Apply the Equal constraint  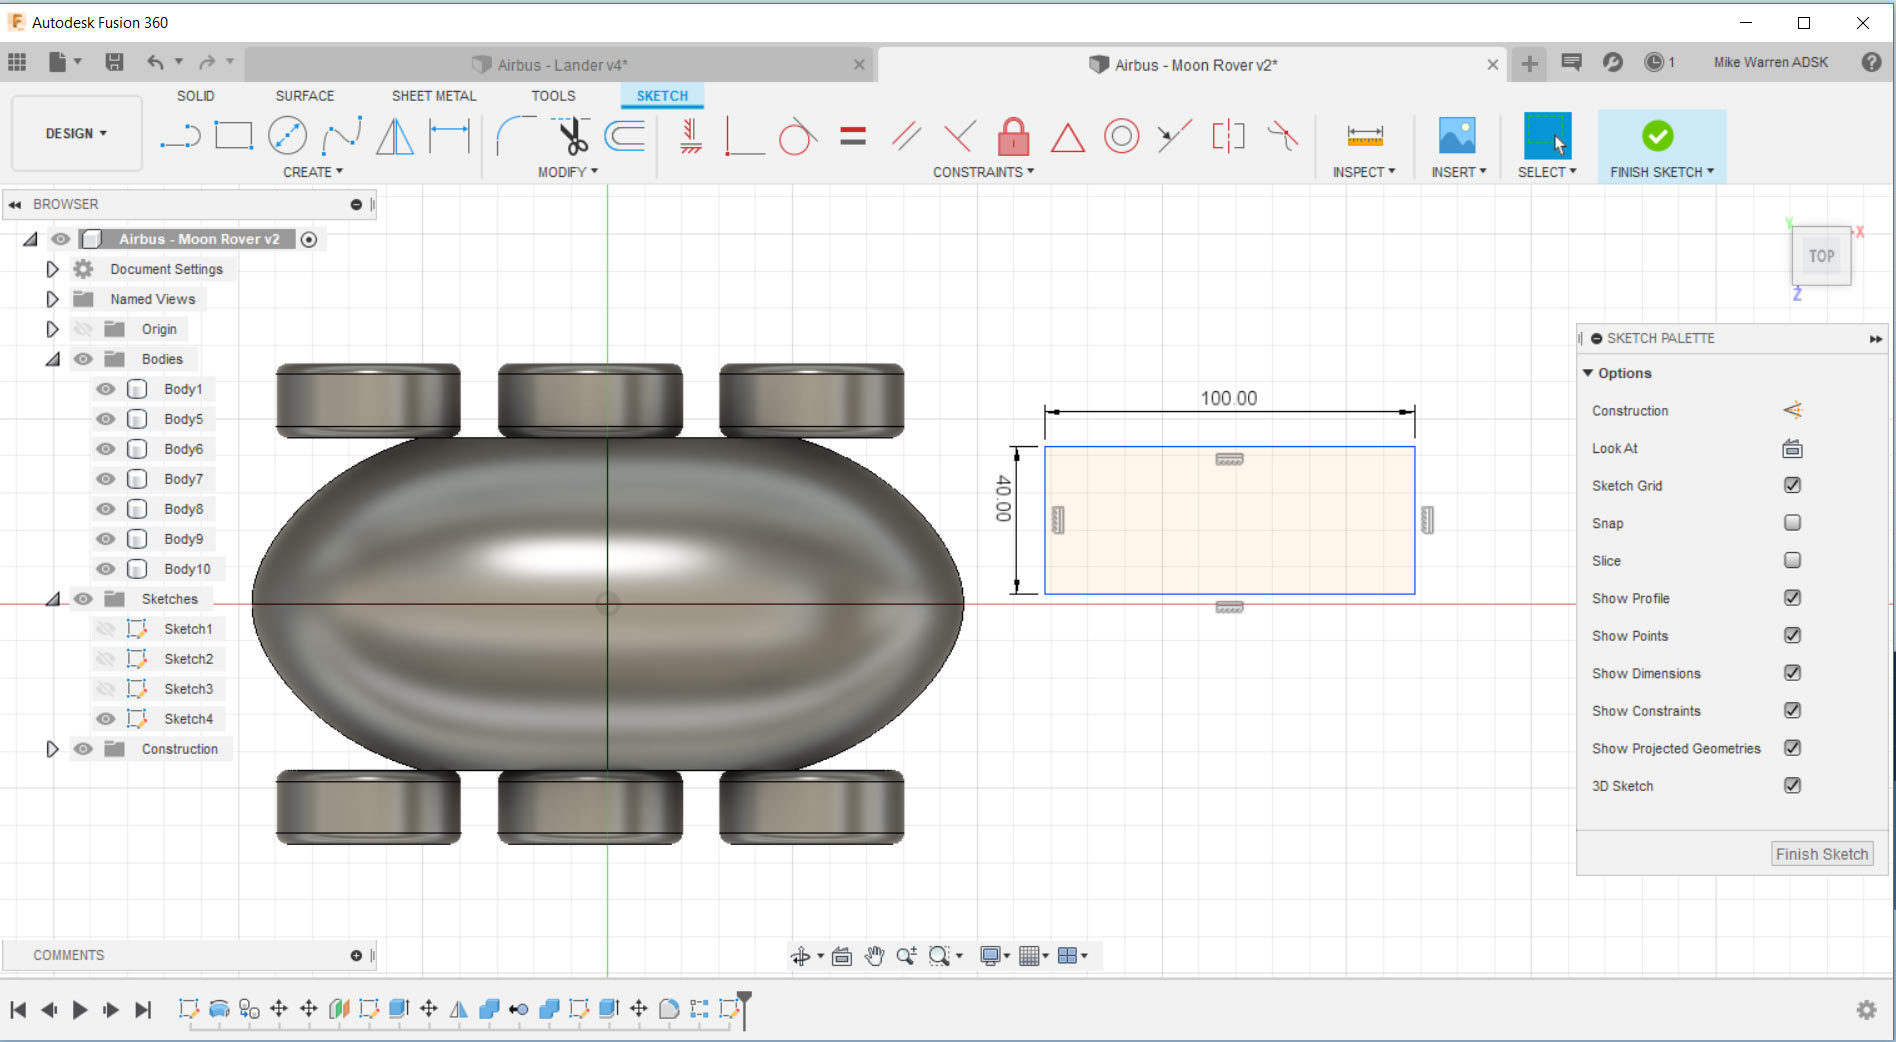coord(852,136)
